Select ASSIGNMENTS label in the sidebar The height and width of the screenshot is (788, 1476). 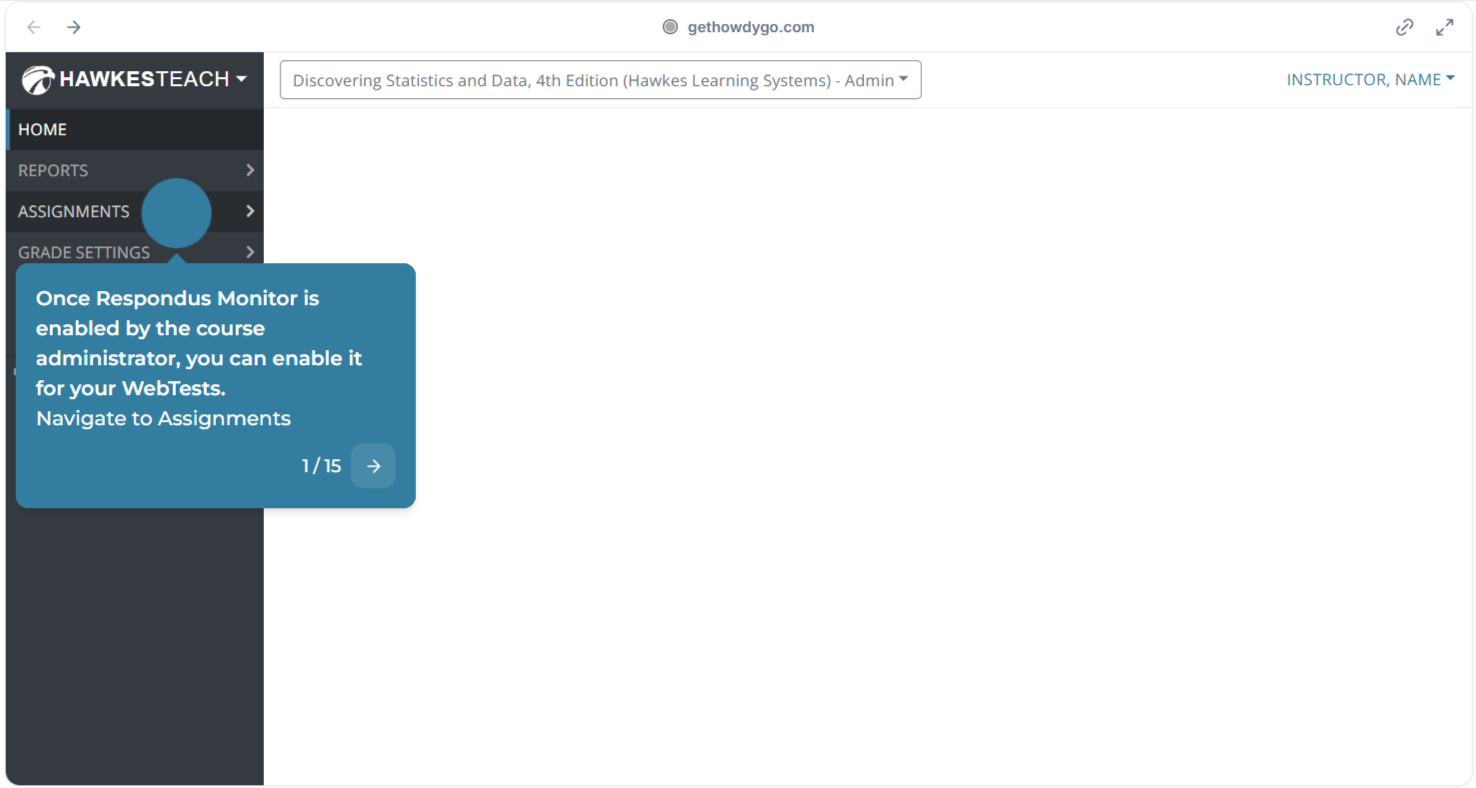[x=74, y=211]
